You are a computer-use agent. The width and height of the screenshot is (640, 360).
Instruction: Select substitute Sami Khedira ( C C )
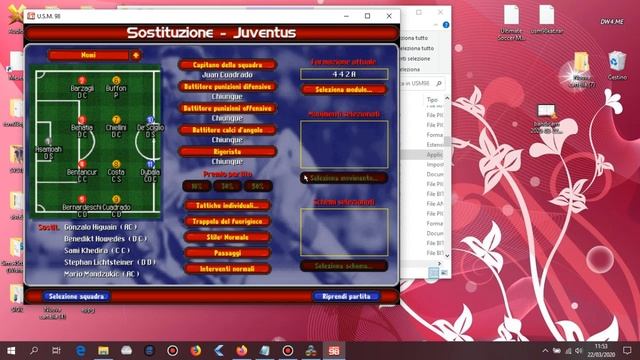coord(97,251)
